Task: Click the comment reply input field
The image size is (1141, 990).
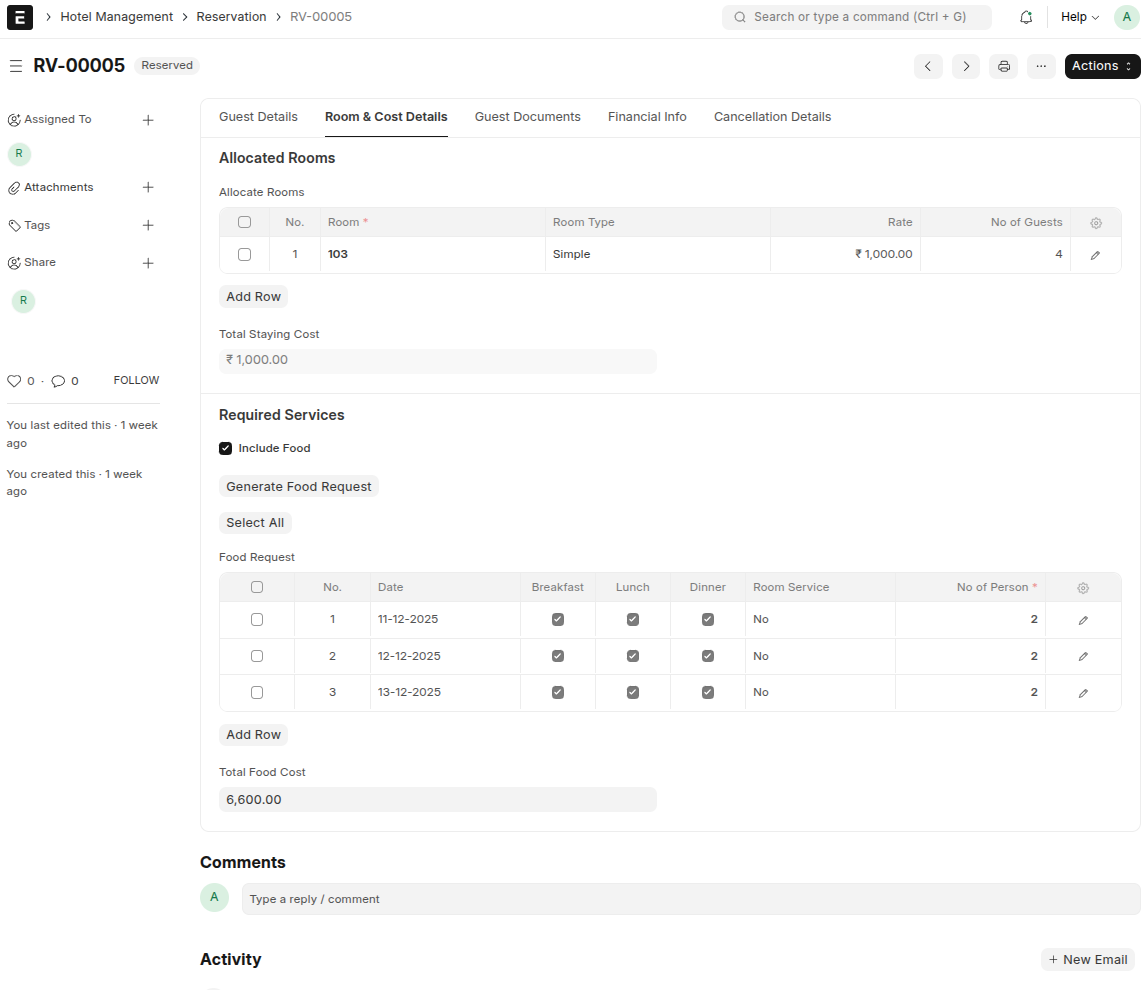Action: [600, 898]
